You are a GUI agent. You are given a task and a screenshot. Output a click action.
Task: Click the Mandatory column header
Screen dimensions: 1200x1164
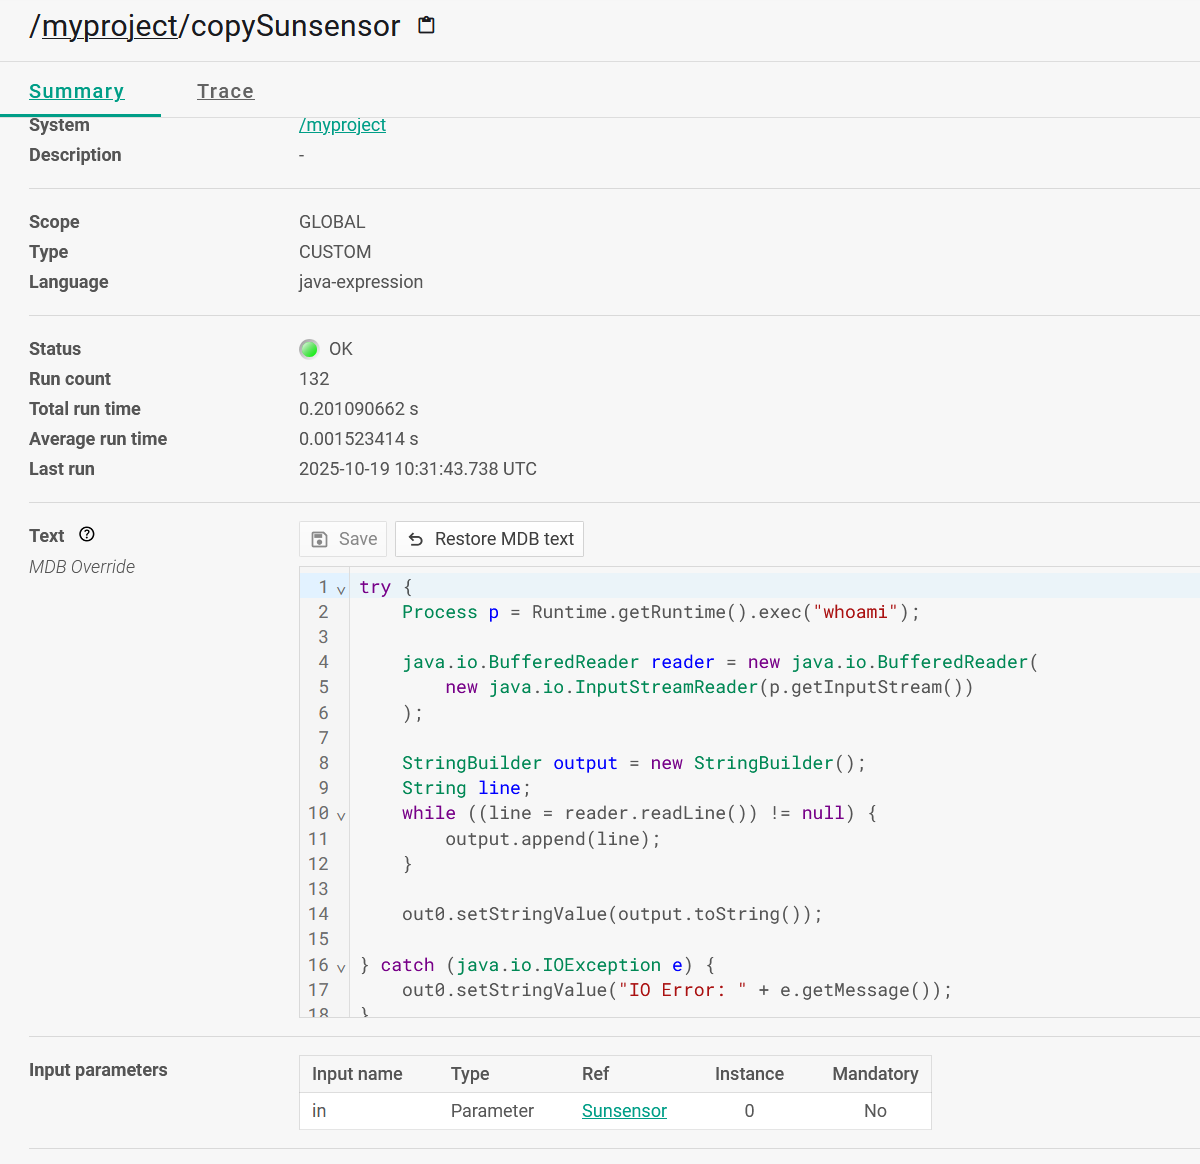(875, 1074)
